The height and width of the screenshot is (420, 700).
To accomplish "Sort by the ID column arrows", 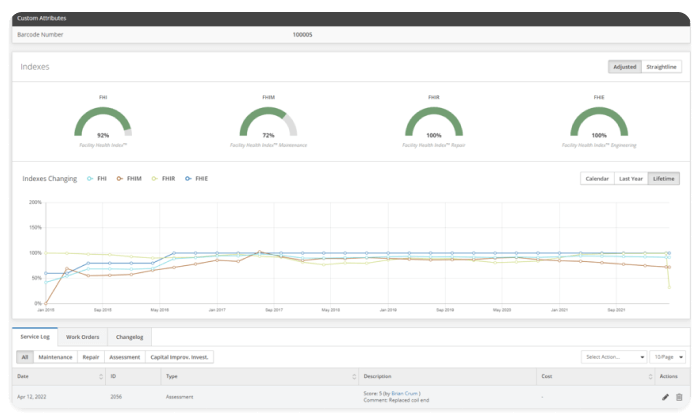I will point(156,376).
